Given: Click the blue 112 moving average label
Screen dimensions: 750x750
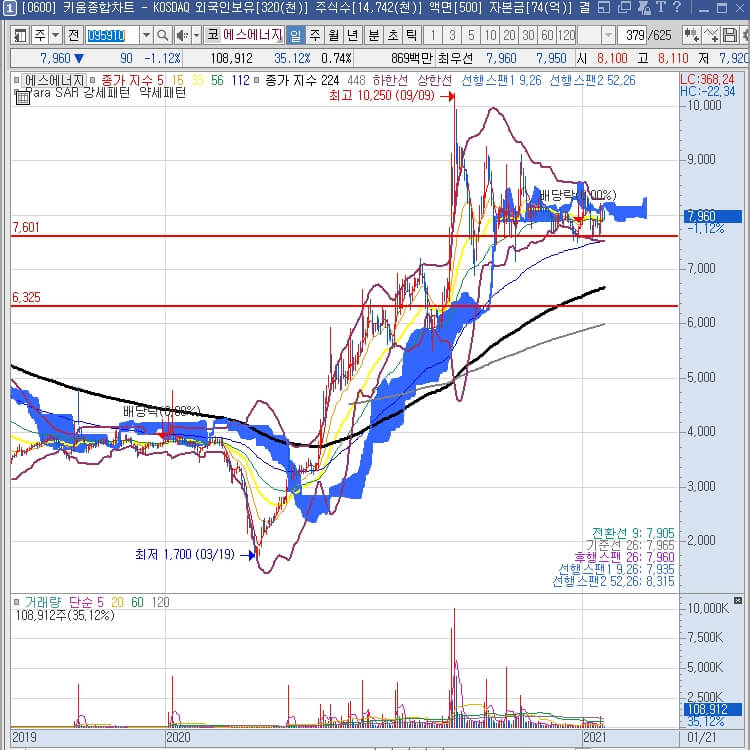Looking at the screenshot, I should pos(241,80).
